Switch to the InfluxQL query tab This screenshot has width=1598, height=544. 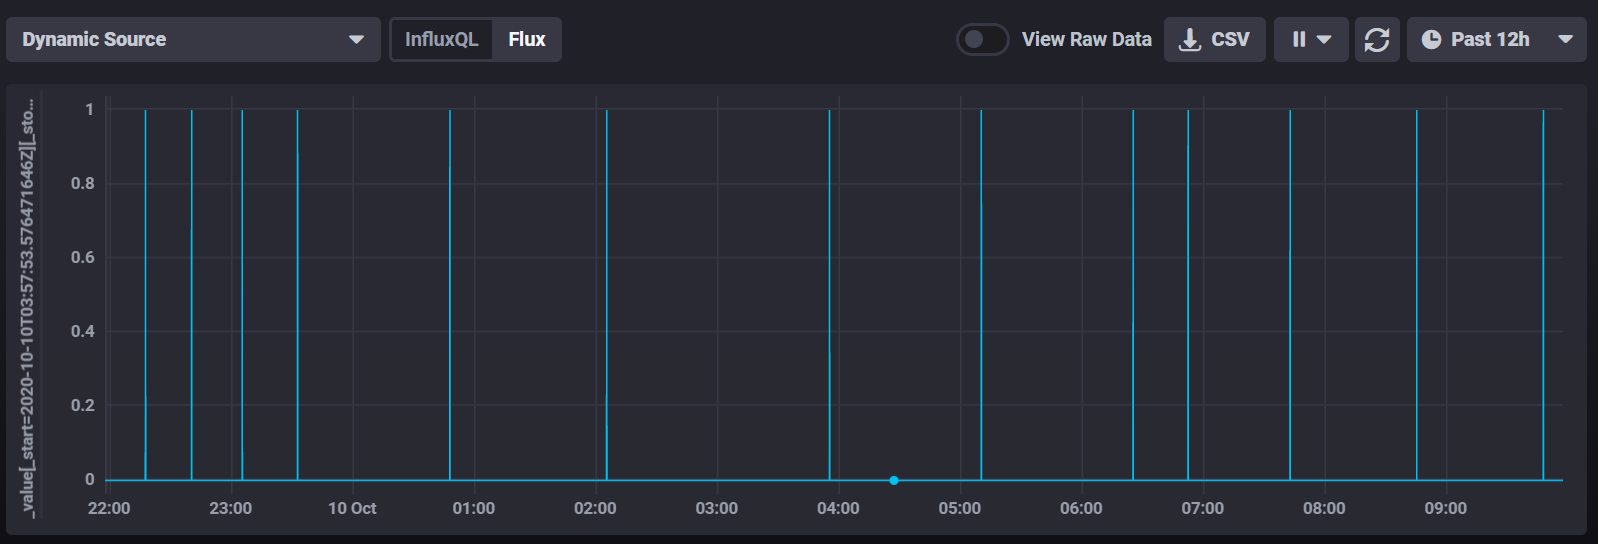(x=441, y=39)
